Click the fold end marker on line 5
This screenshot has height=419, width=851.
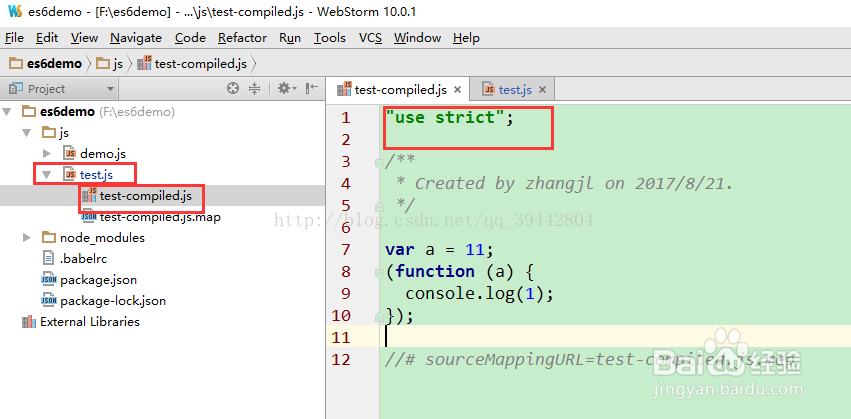379,206
